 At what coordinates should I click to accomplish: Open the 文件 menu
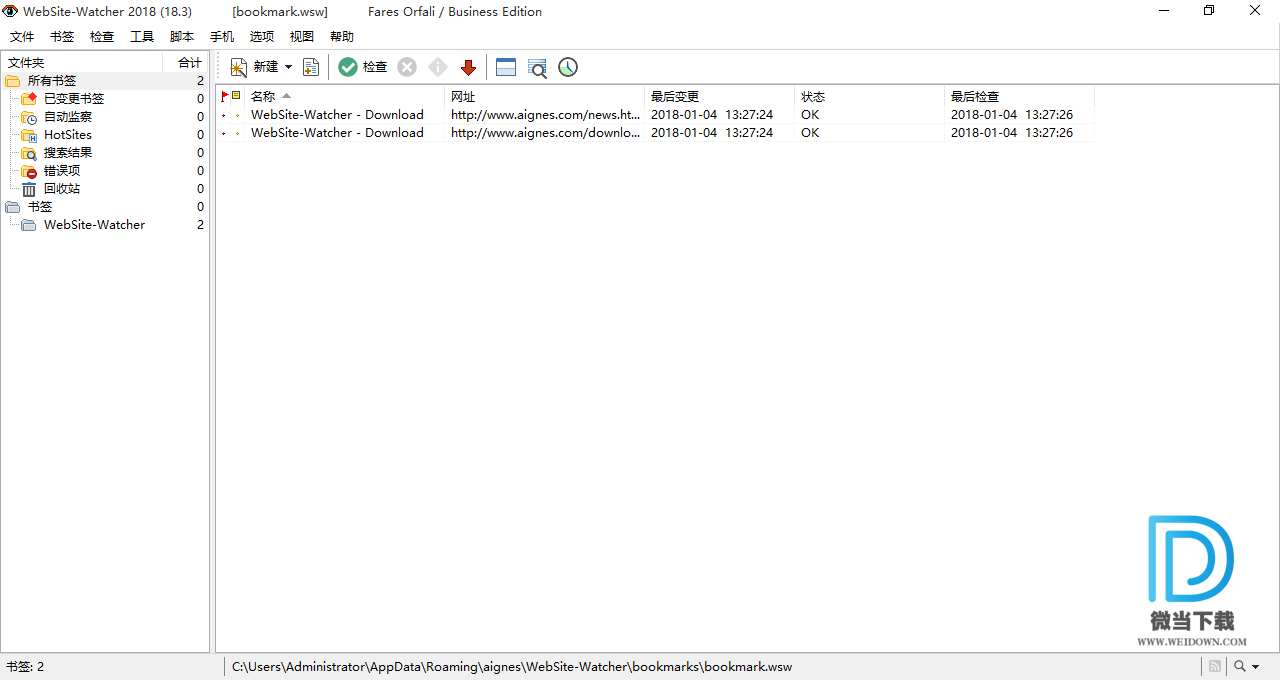pos(22,37)
